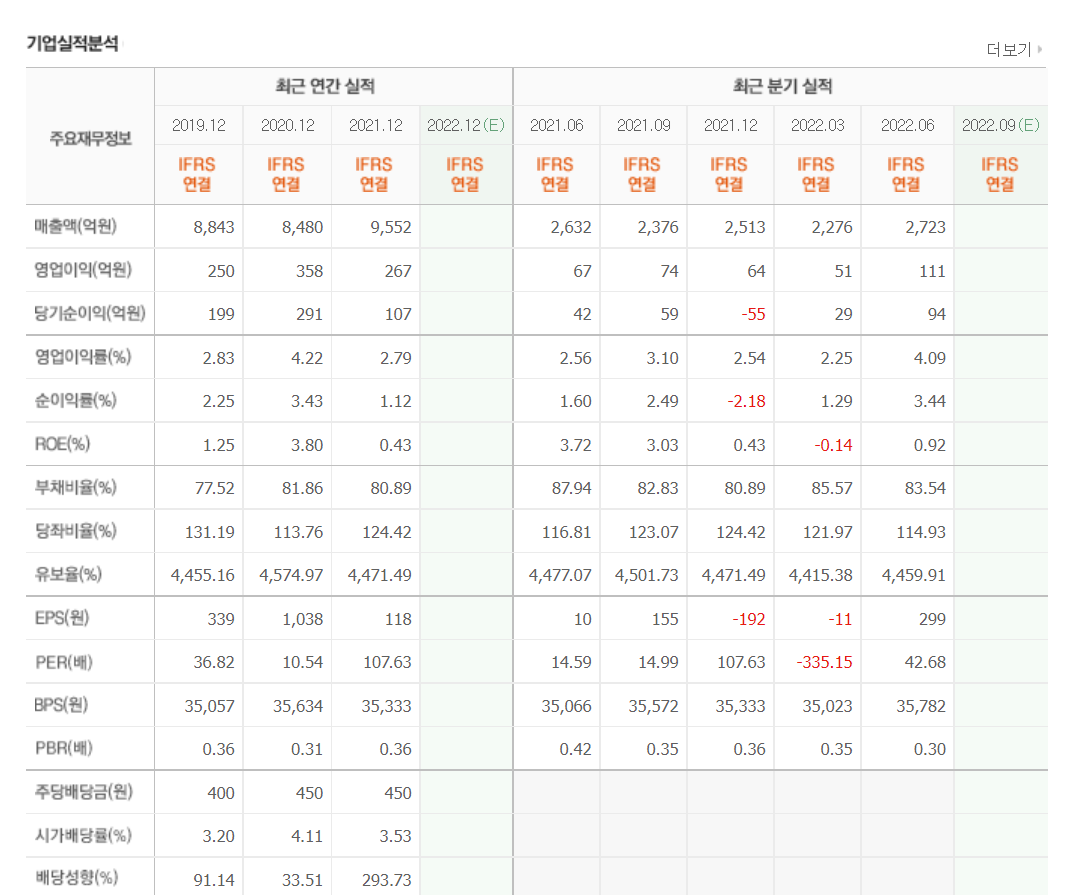Screen dimensions: 1066x895
Task: Click the 2021.09 column header
Action: tap(644, 125)
